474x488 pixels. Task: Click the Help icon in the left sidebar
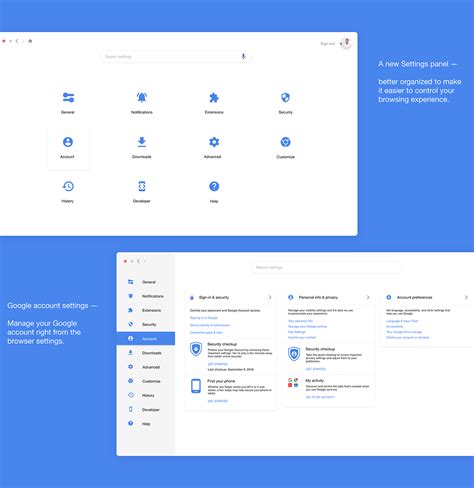coord(131,423)
